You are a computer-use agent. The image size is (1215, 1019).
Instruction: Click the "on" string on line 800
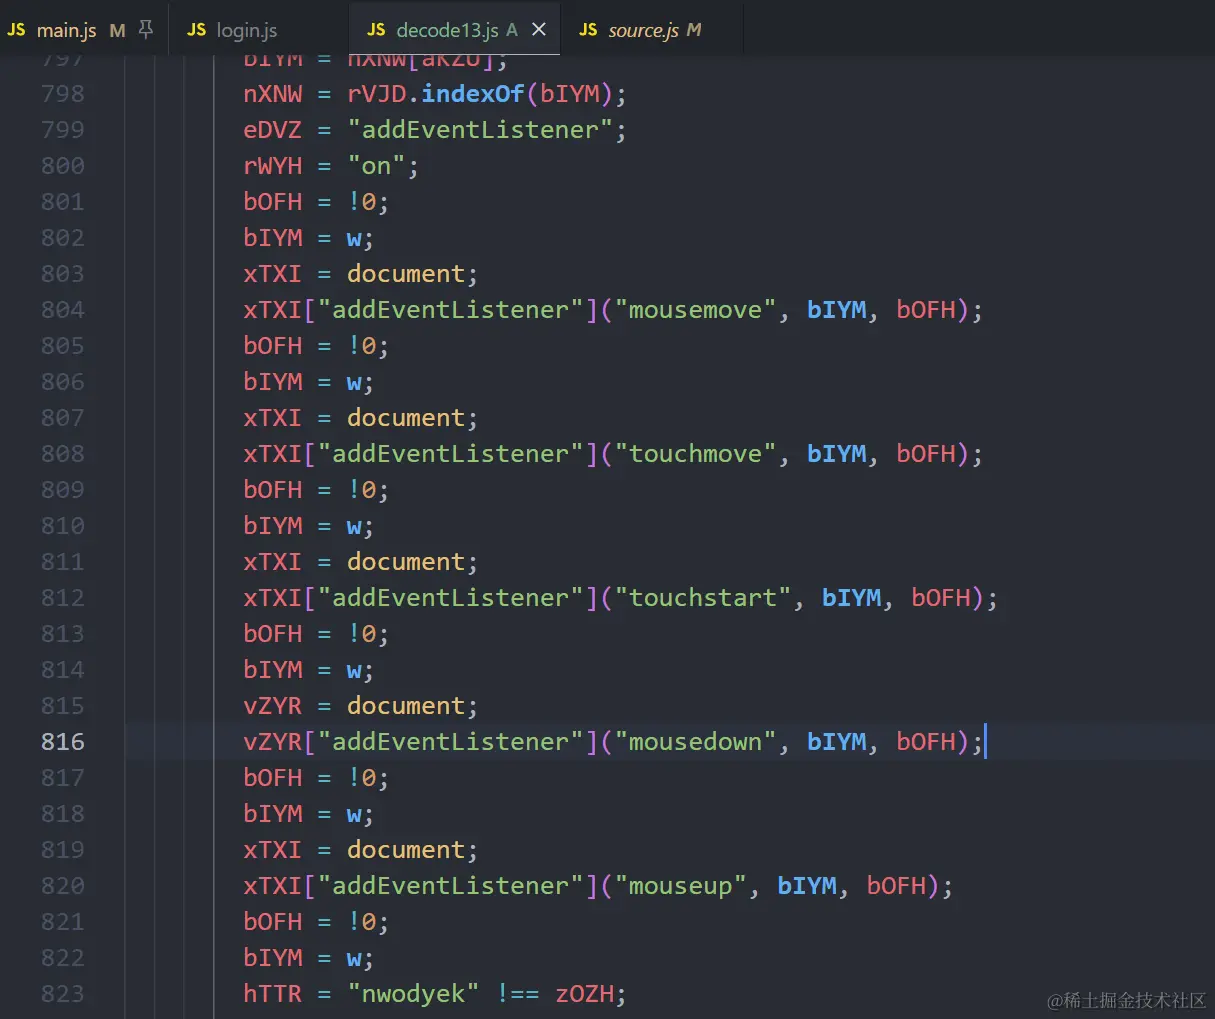click(377, 166)
